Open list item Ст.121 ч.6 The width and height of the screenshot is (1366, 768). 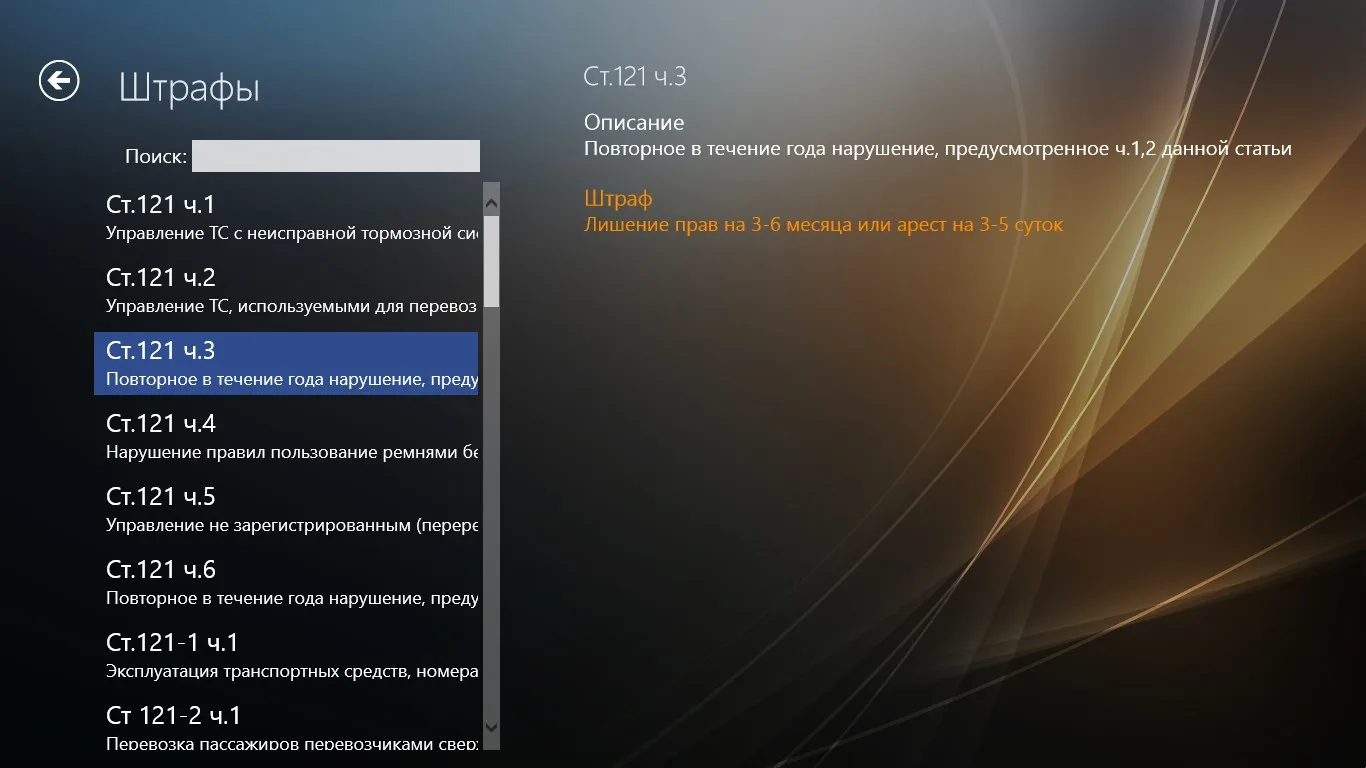click(286, 583)
